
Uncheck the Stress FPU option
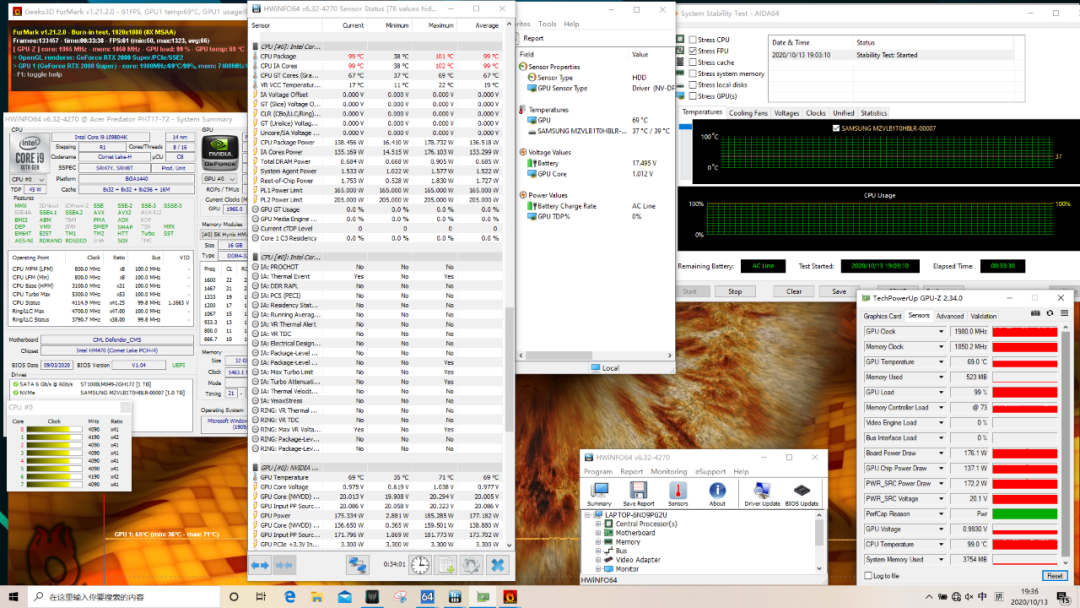(x=693, y=51)
